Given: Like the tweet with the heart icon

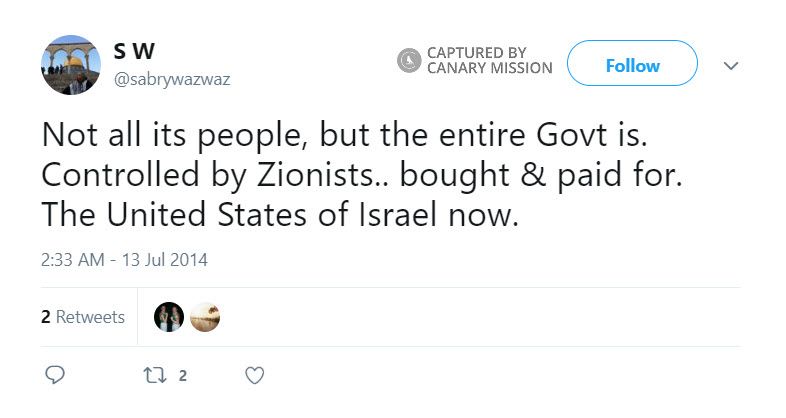Looking at the screenshot, I should pos(255,376).
